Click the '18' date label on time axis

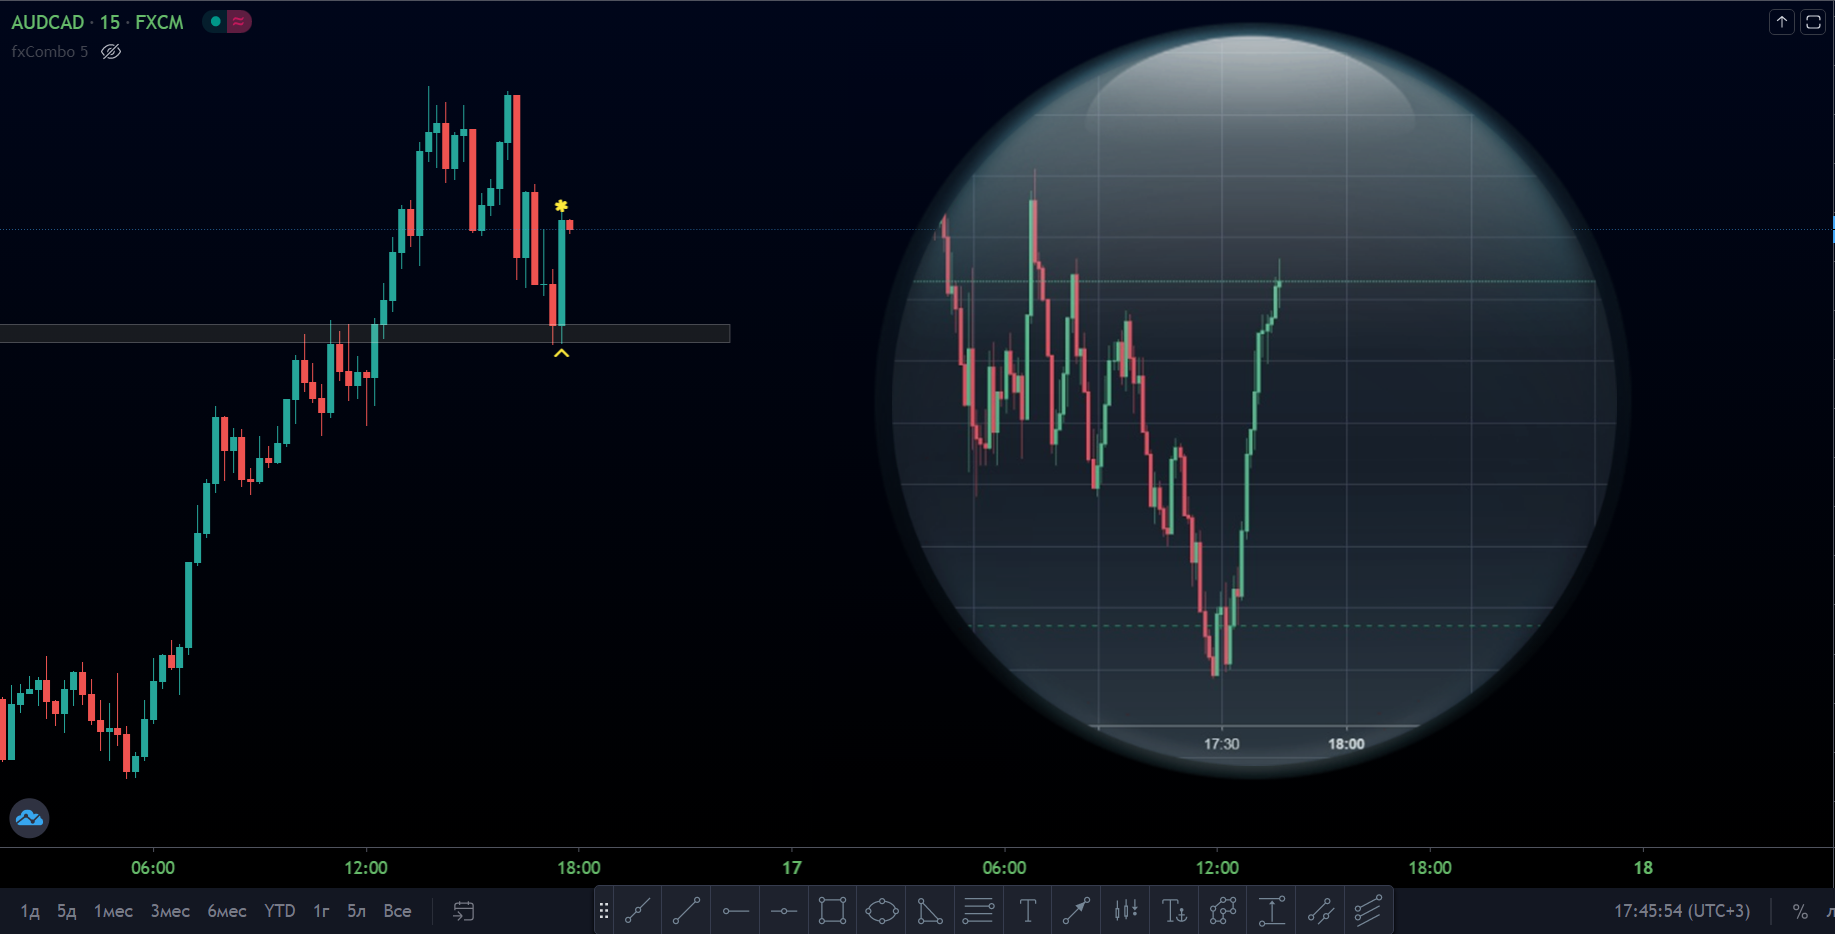pos(1643,868)
